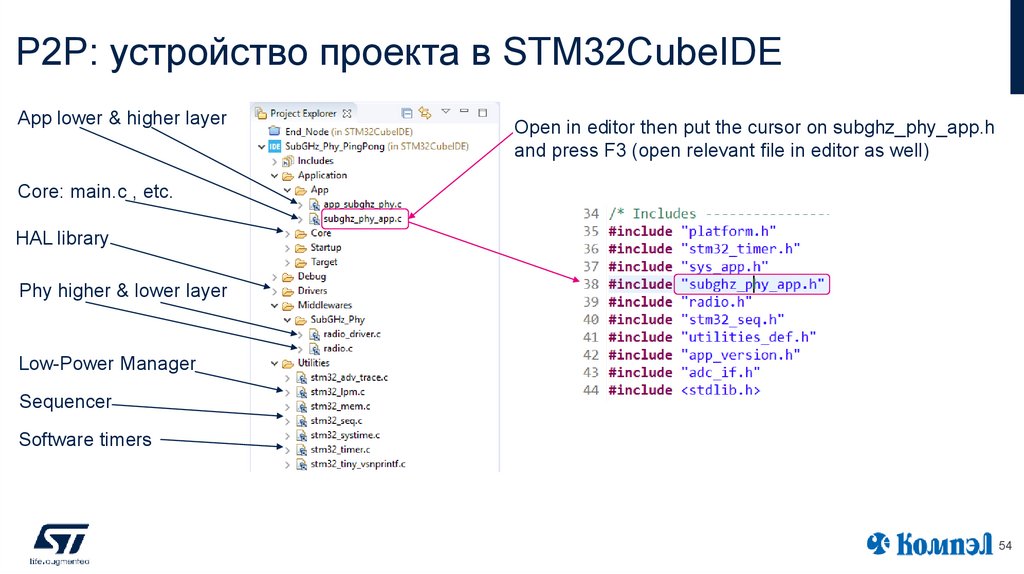The image size is (1024, 574).
Task: Click the App folder icon
Action: click(x=300, y=190)
